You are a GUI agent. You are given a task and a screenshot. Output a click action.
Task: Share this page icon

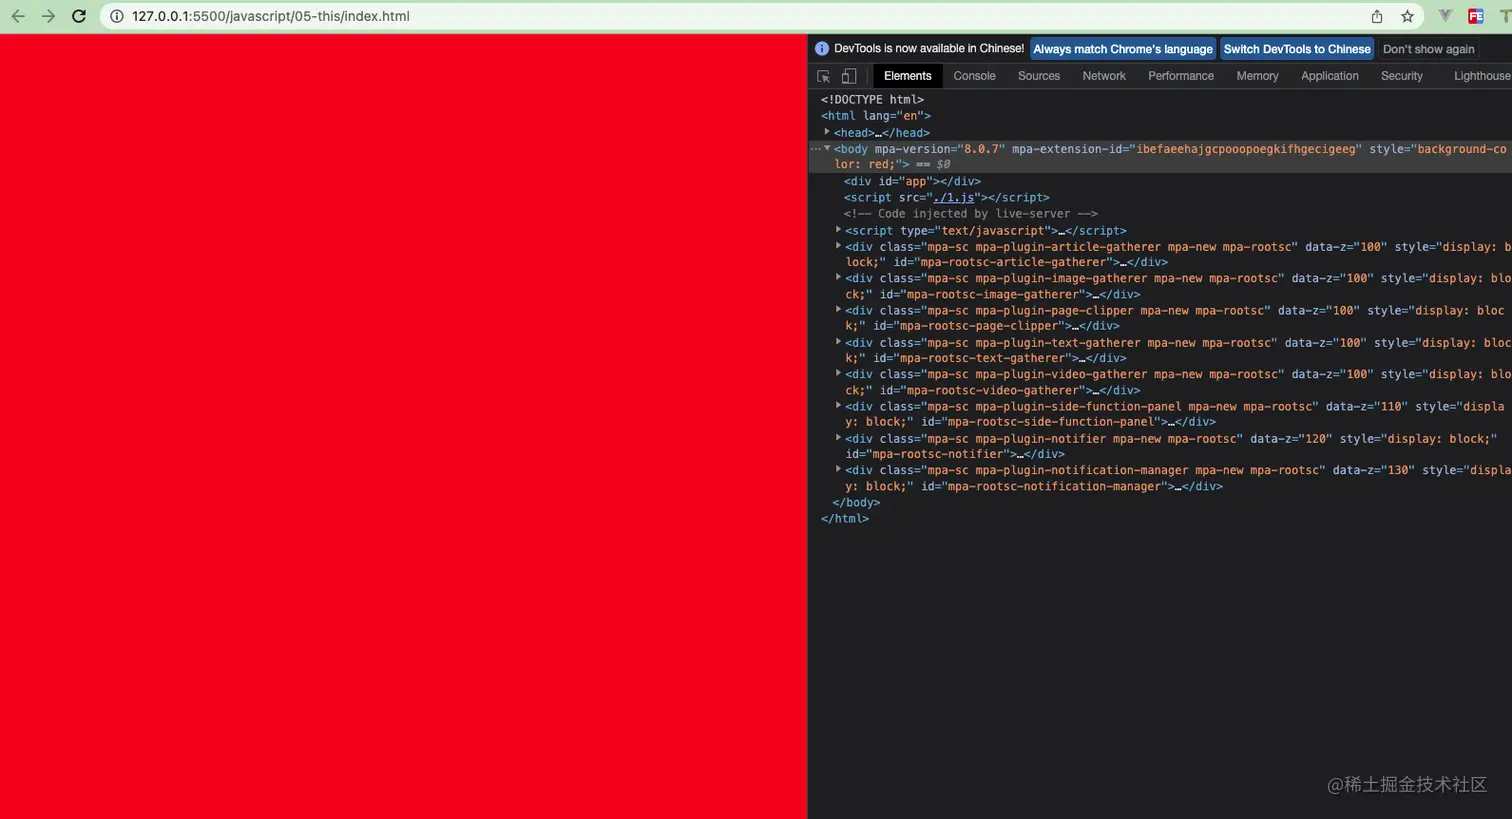pos(1377,16)
